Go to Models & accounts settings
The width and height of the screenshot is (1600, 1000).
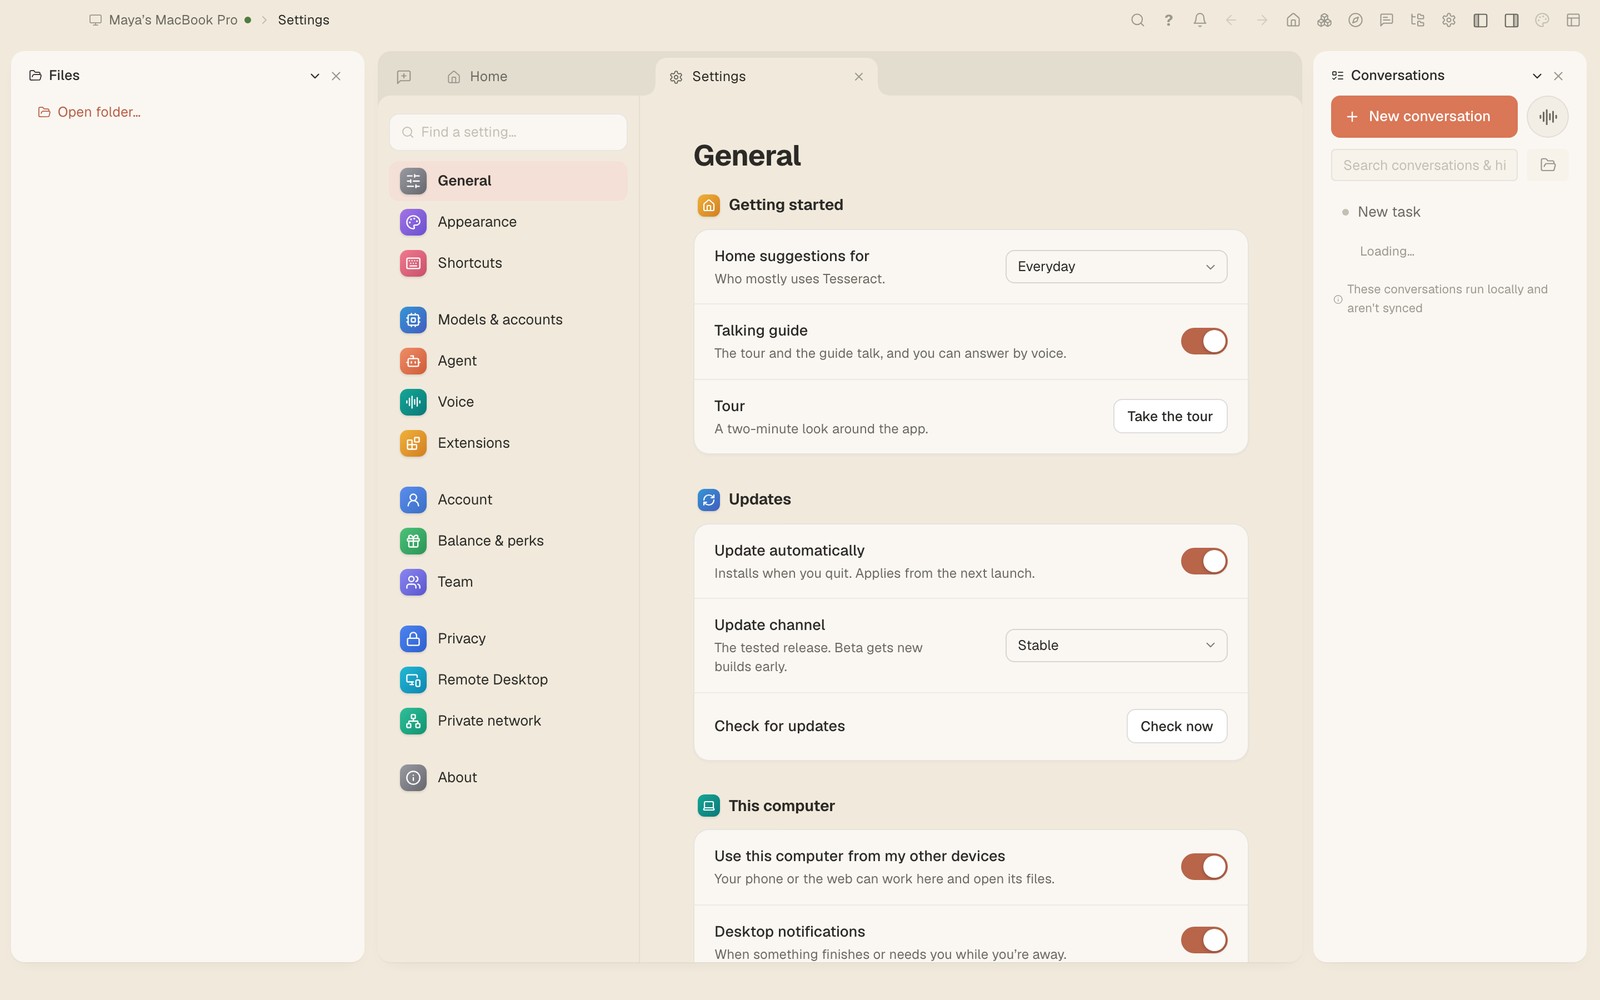(508, 320)
